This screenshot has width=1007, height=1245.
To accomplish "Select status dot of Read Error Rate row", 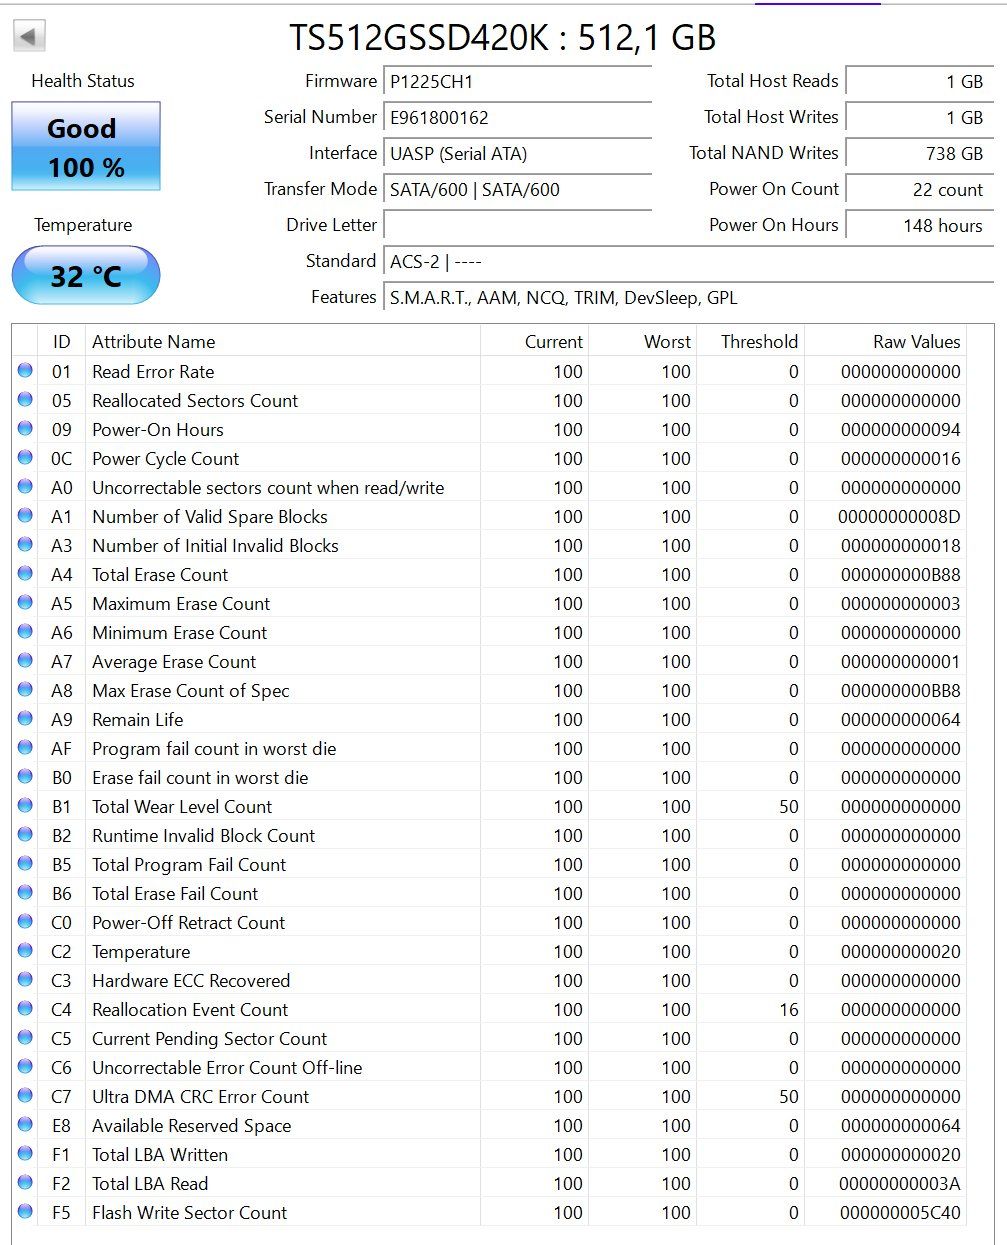I will [x=25, y=371].
